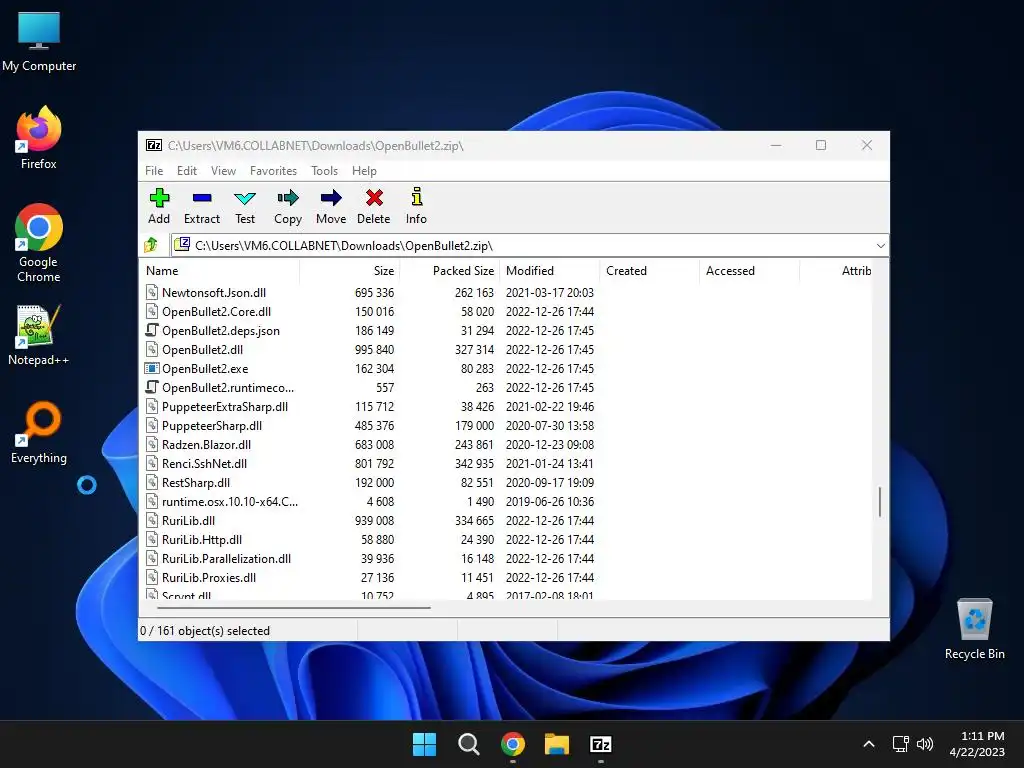
Task: Click the horizontal scrollbar thumb
Action: [294, 607]
